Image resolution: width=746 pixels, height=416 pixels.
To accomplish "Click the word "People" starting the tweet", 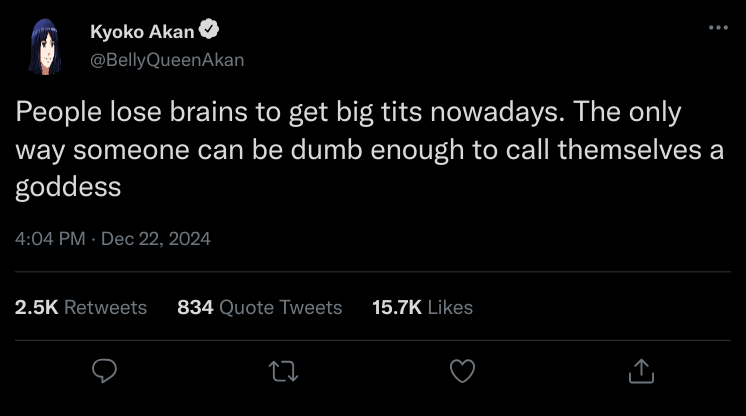I will 52,112.
